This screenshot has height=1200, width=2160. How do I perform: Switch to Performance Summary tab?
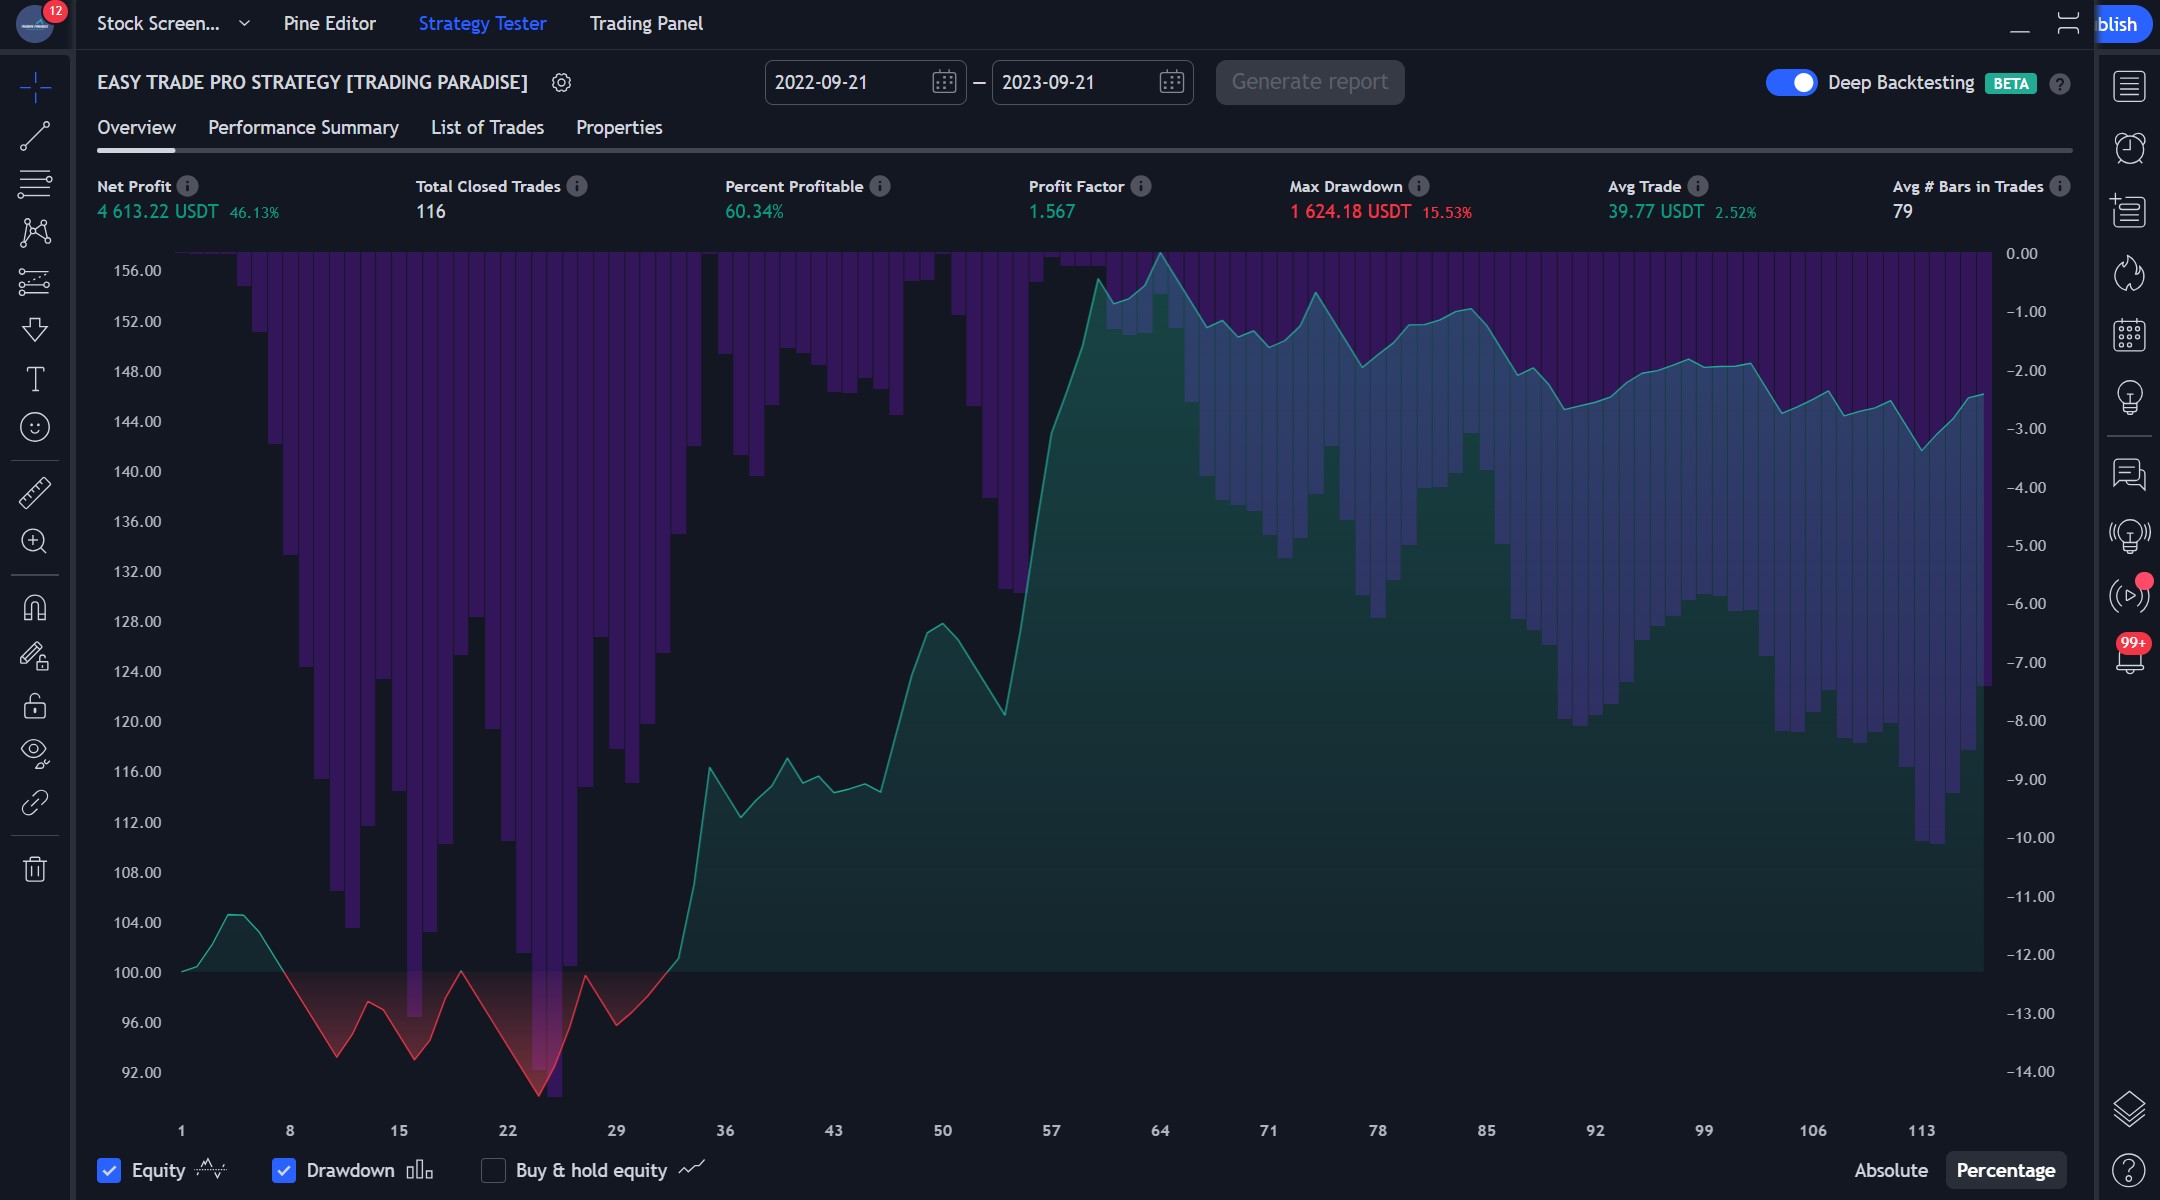point(303,127)
